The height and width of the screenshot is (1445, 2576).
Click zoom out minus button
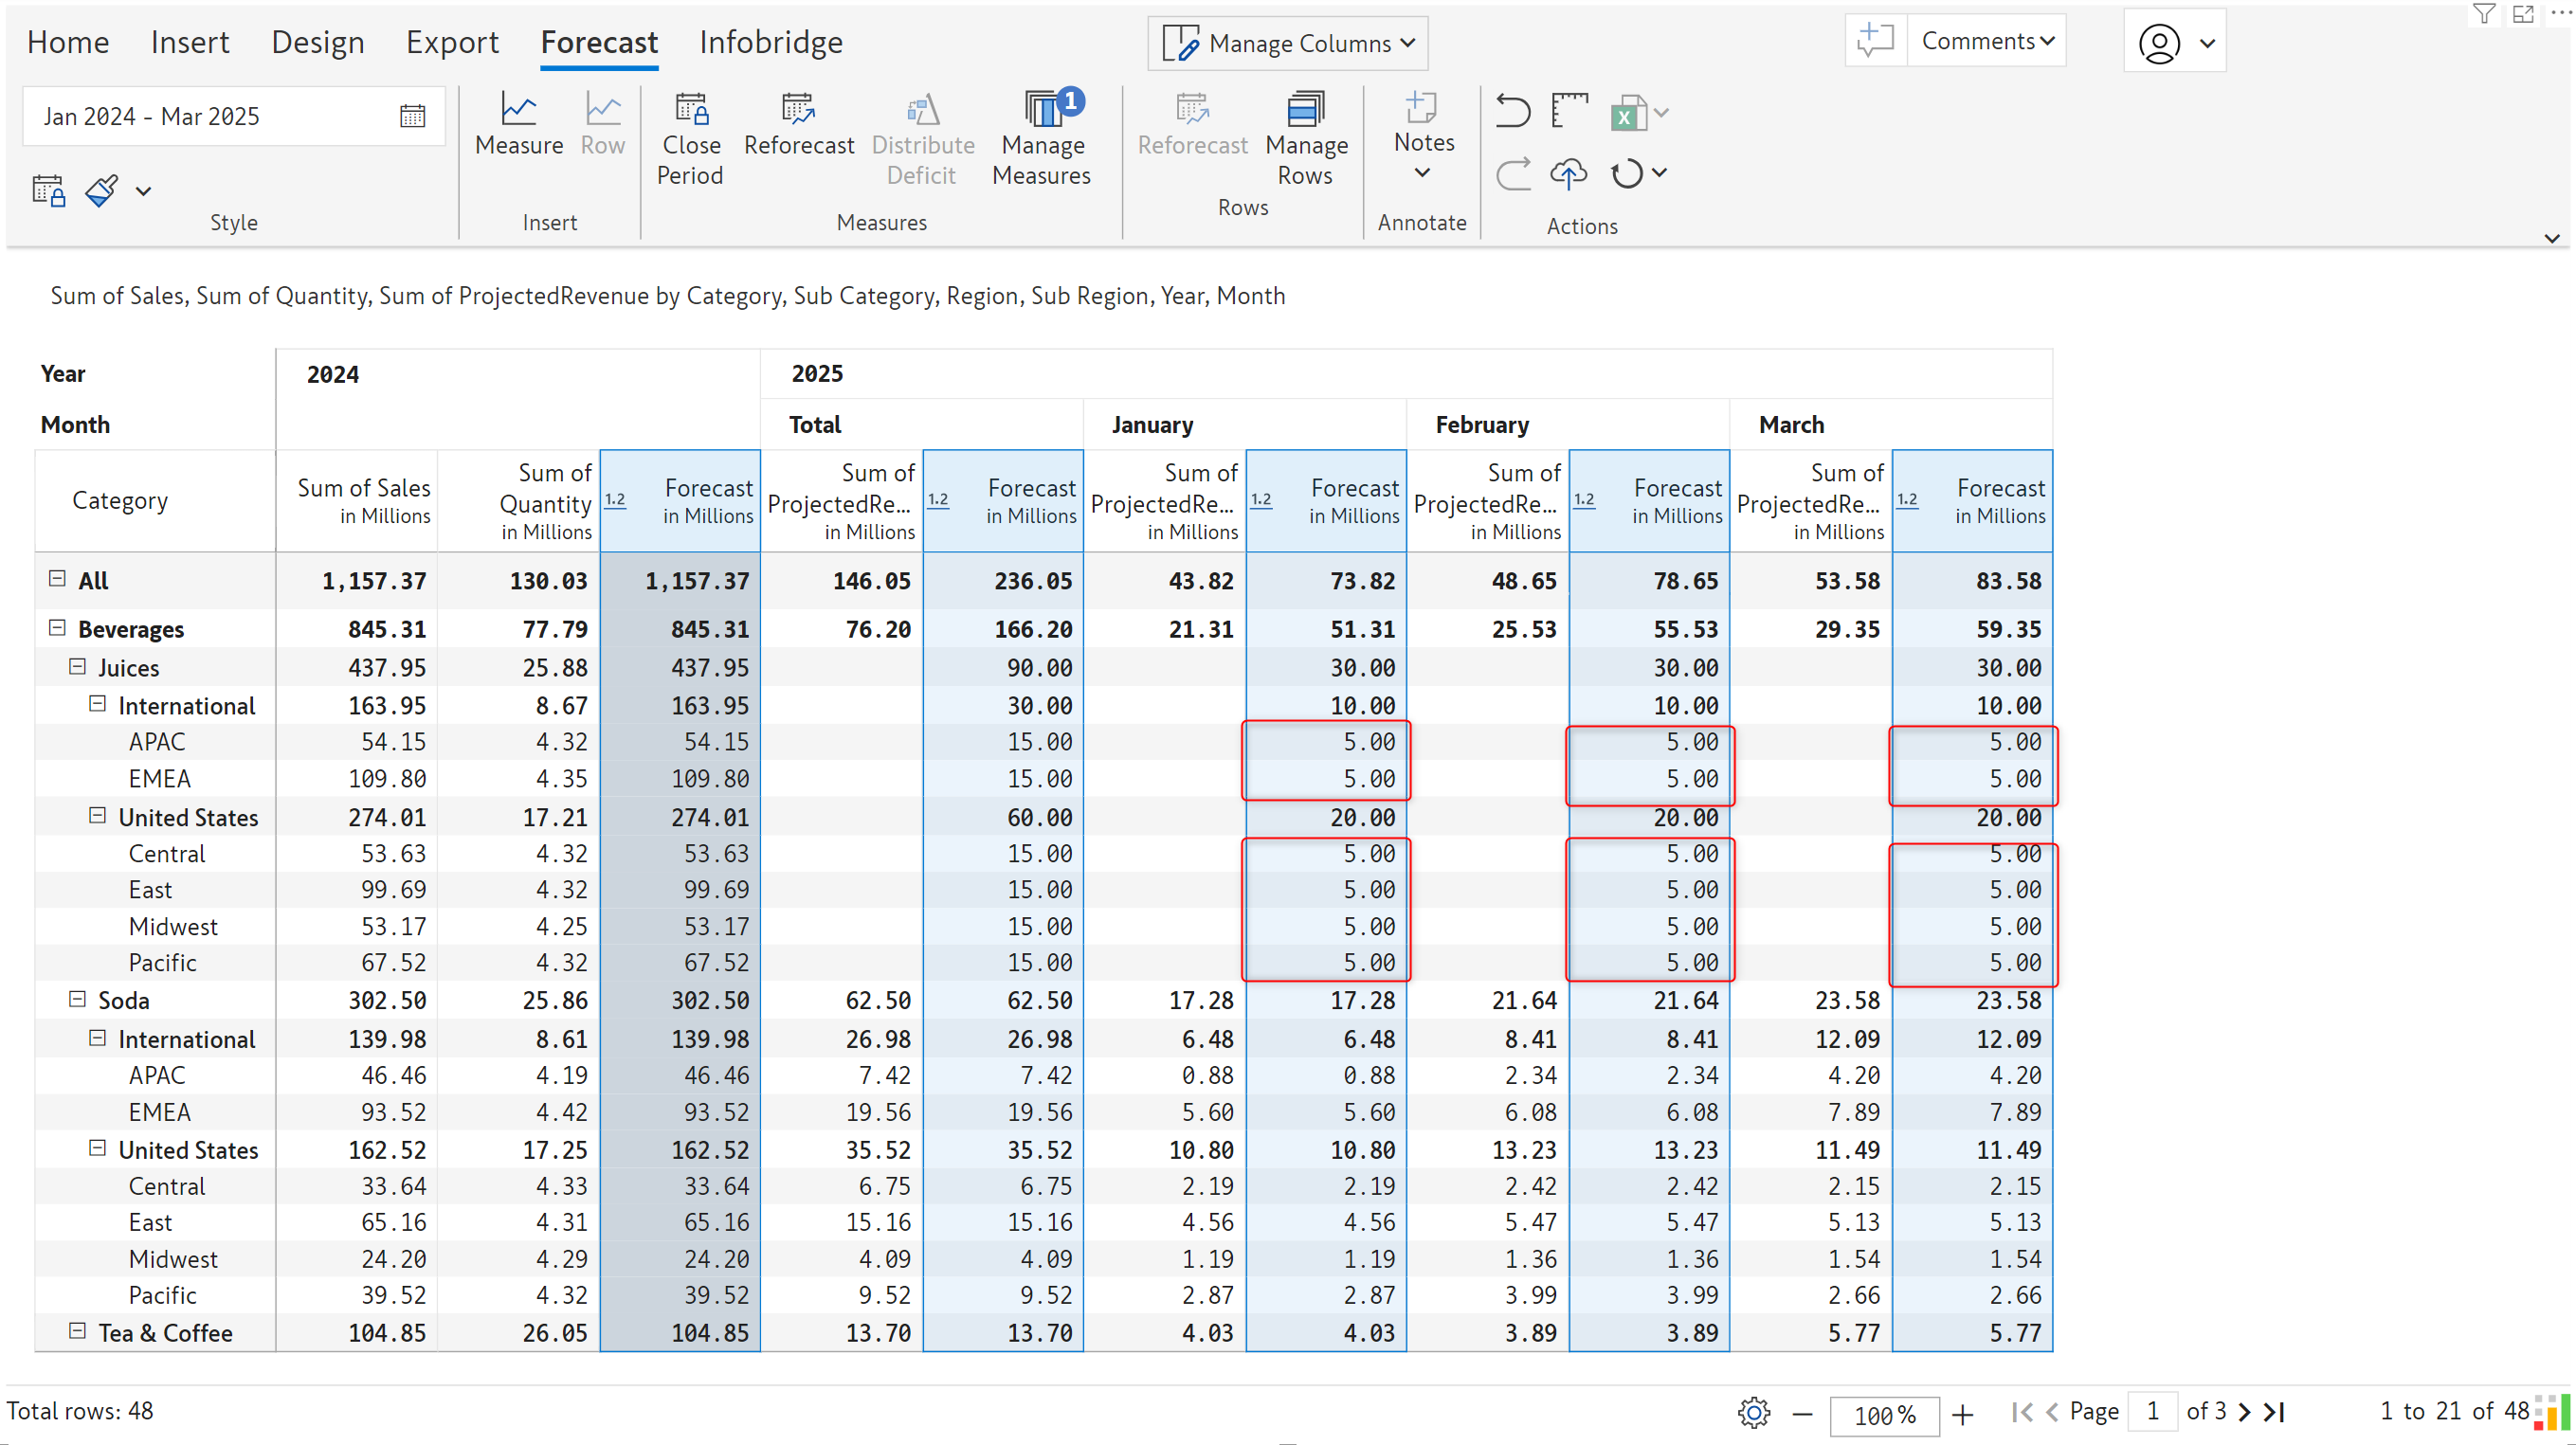coord(1802,1413)
